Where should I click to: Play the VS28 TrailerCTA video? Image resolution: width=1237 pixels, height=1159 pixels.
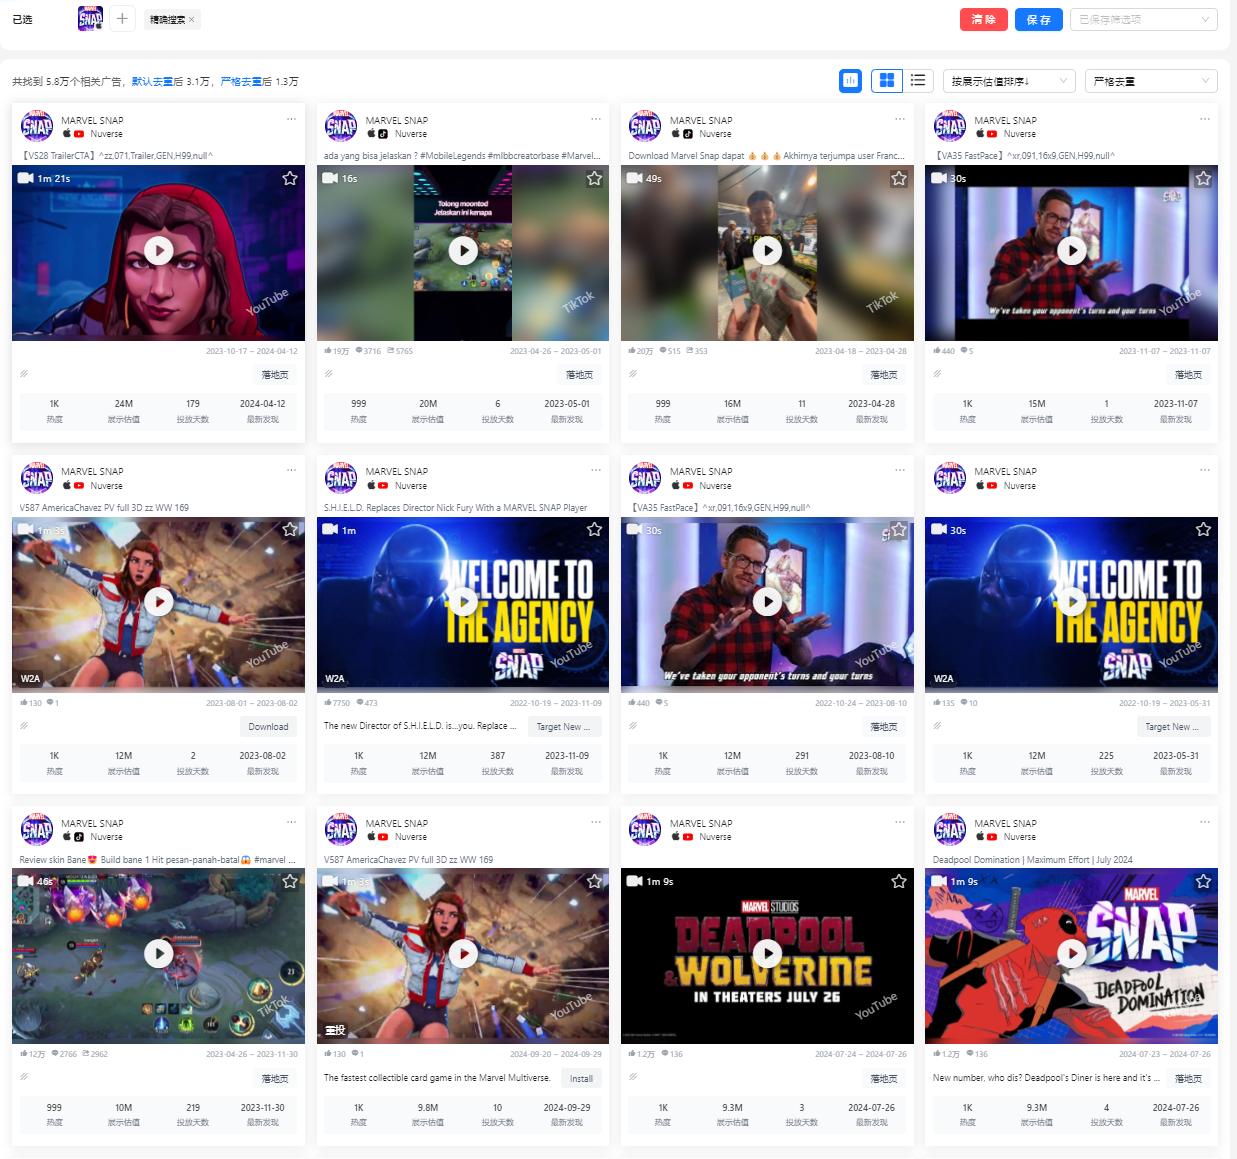[159, 250]
